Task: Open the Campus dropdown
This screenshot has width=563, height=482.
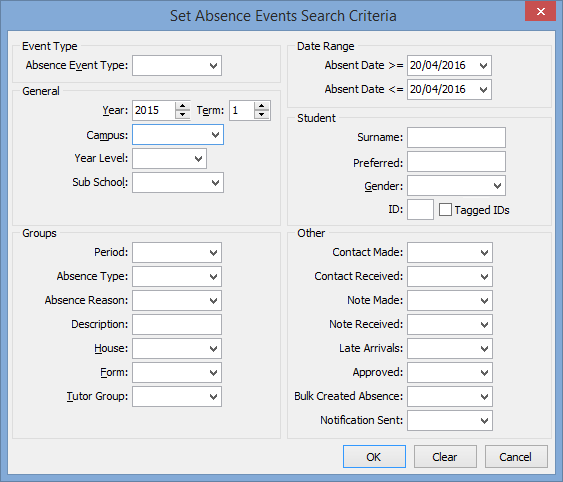Action: point(178,135)
